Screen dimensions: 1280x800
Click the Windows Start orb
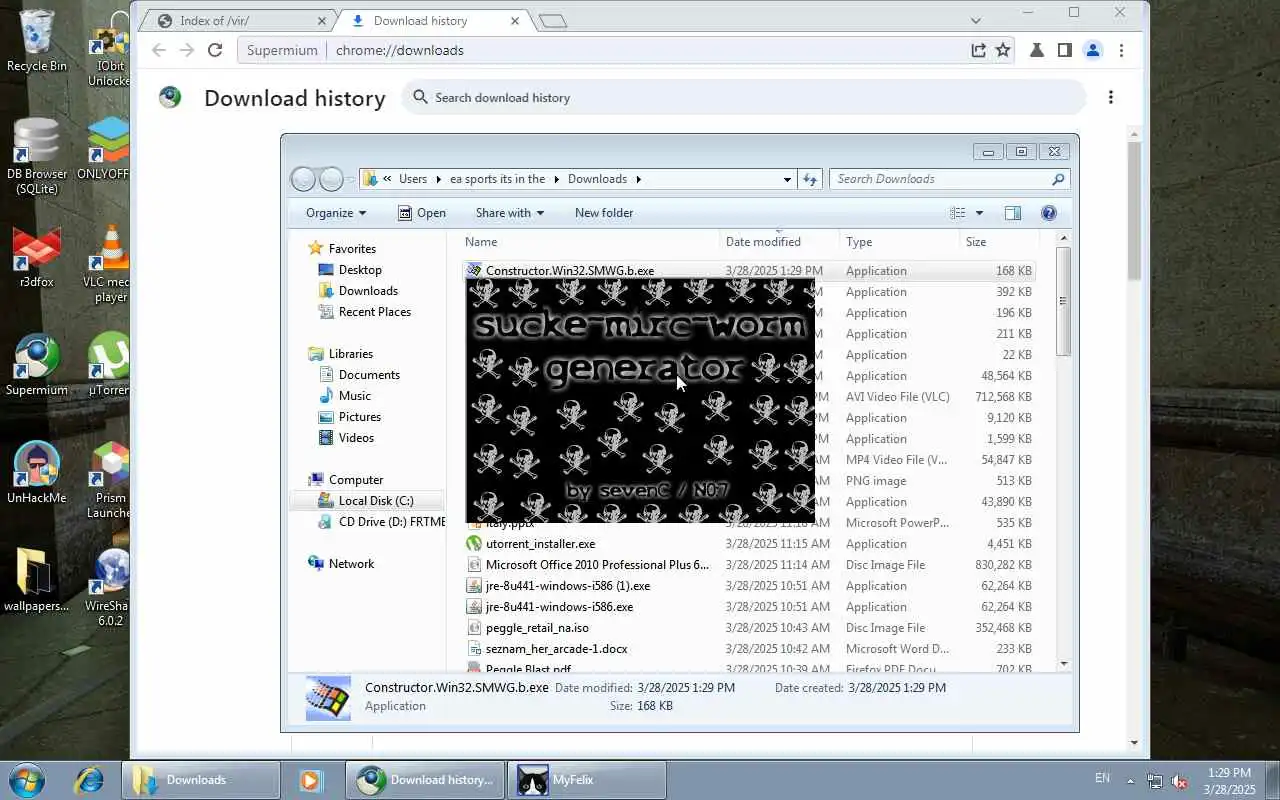point(27,780)
